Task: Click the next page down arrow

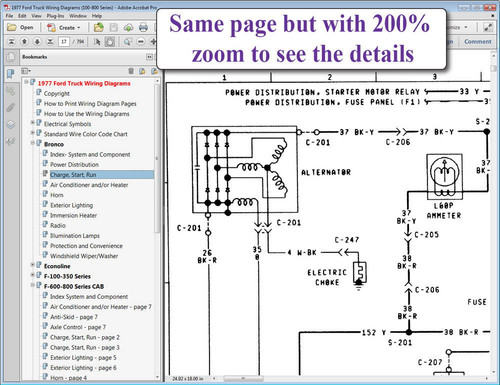Action: [37, 42]
